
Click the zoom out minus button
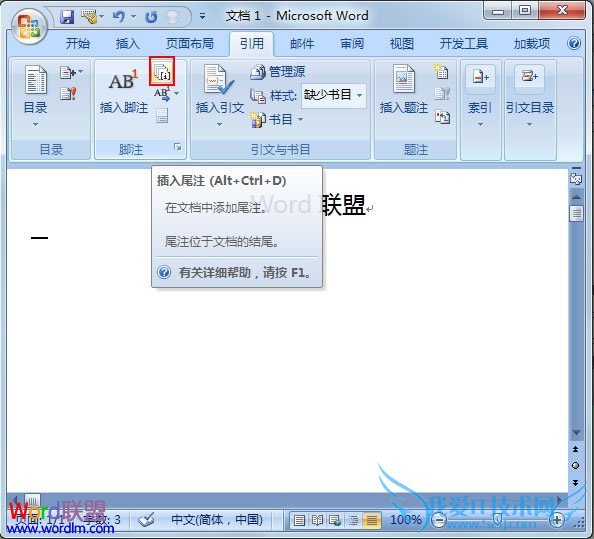(x=439, y=520)
